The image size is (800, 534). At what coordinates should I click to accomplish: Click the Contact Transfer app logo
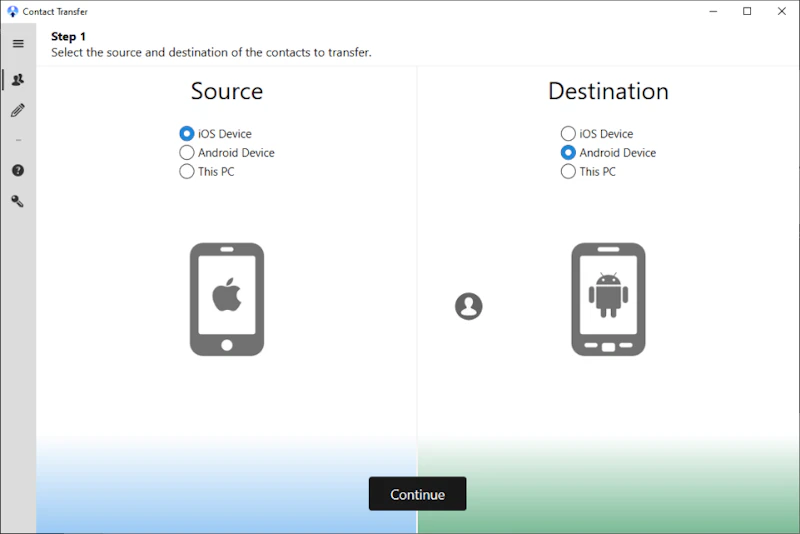(12, 11)
